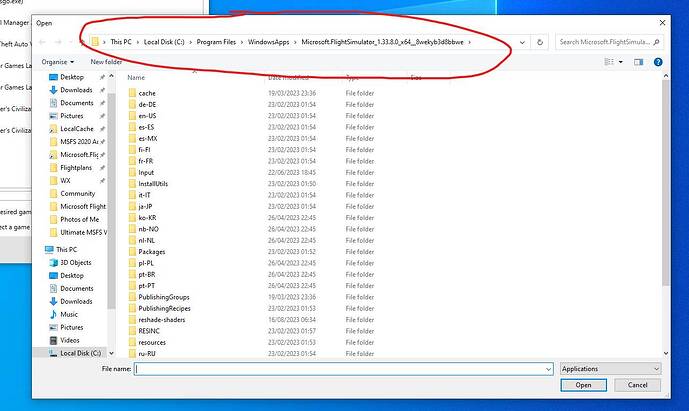The width and height of the screenshot is (689, 411).
Task: Open Flightplans folder in sidebar
Action: click(x=76, y=168)
